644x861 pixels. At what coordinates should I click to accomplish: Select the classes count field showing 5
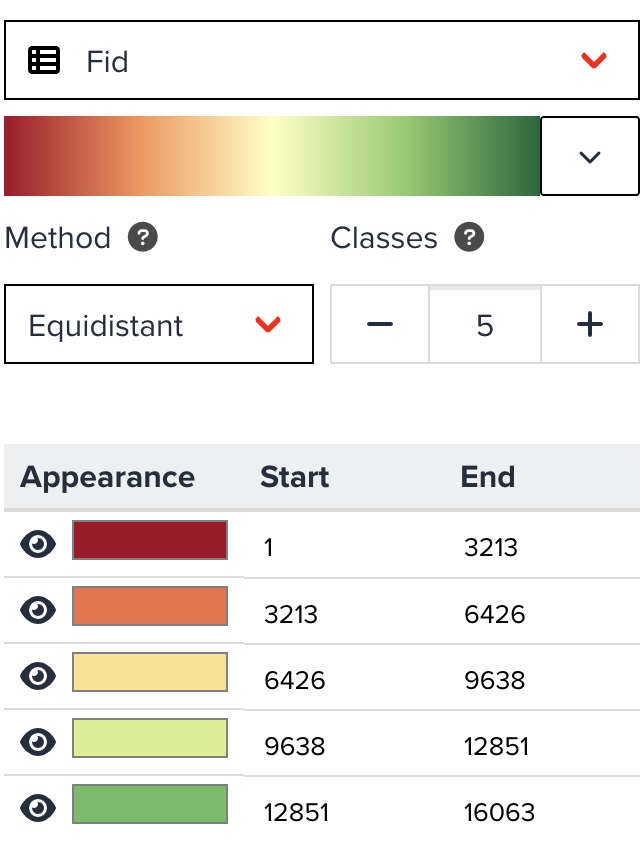[484, 323]
